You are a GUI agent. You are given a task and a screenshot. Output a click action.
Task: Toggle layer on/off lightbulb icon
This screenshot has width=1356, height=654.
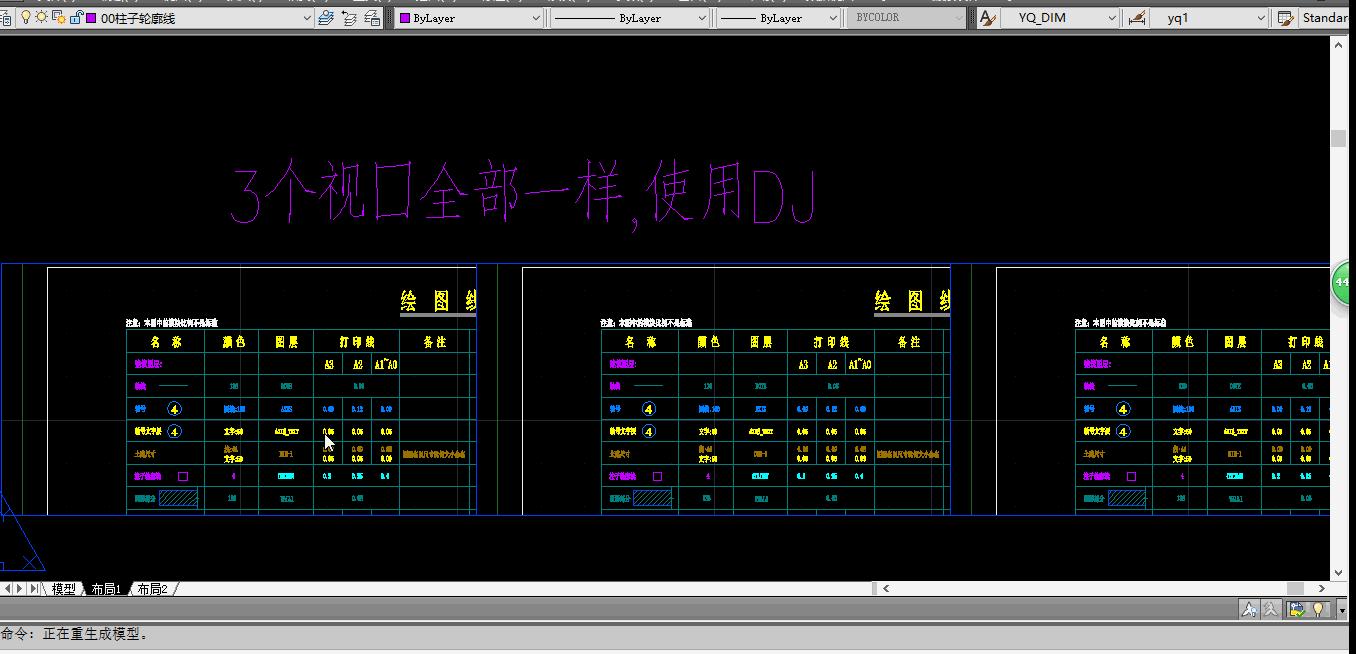(x=26, y=18)
